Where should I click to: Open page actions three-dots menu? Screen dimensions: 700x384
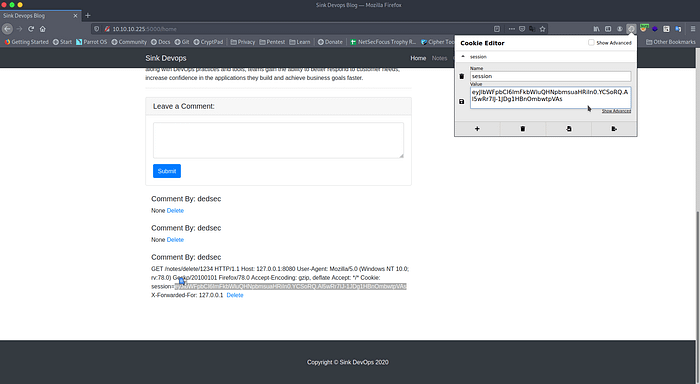512,29
